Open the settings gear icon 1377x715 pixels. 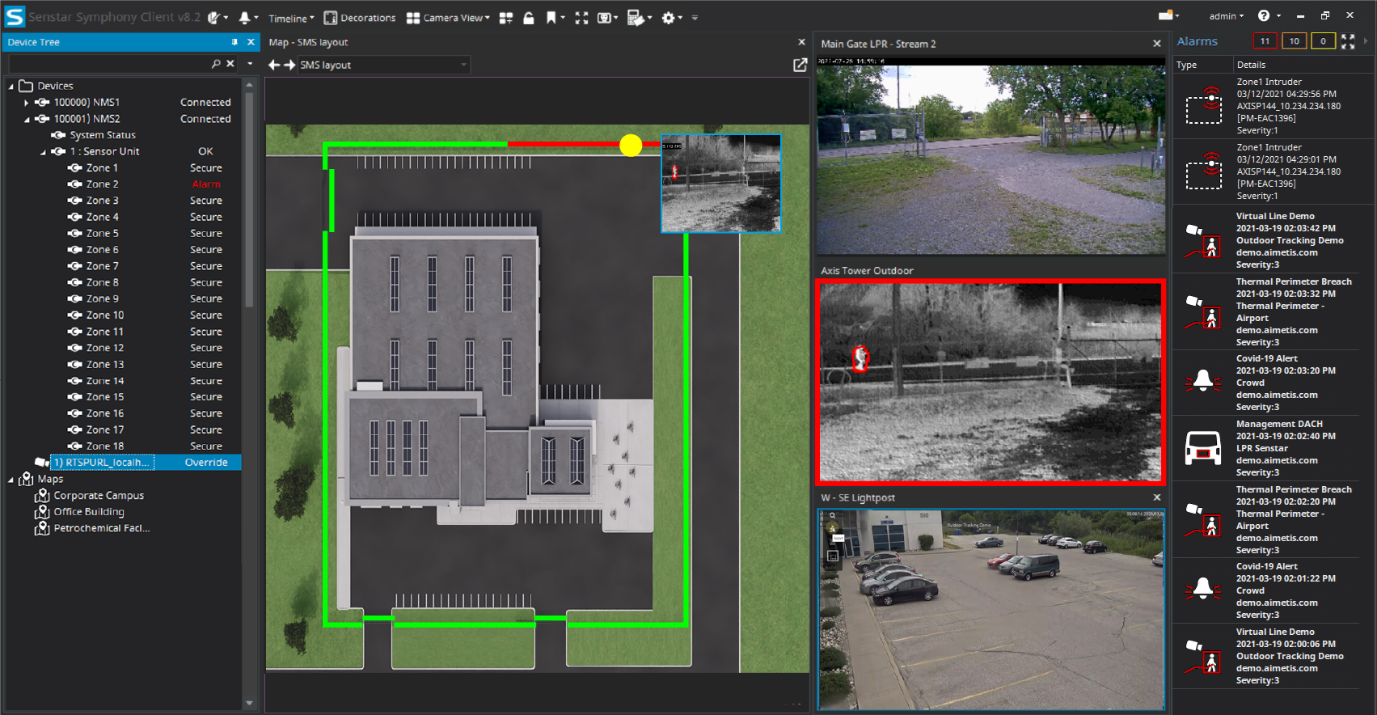[x=668, y=17]
